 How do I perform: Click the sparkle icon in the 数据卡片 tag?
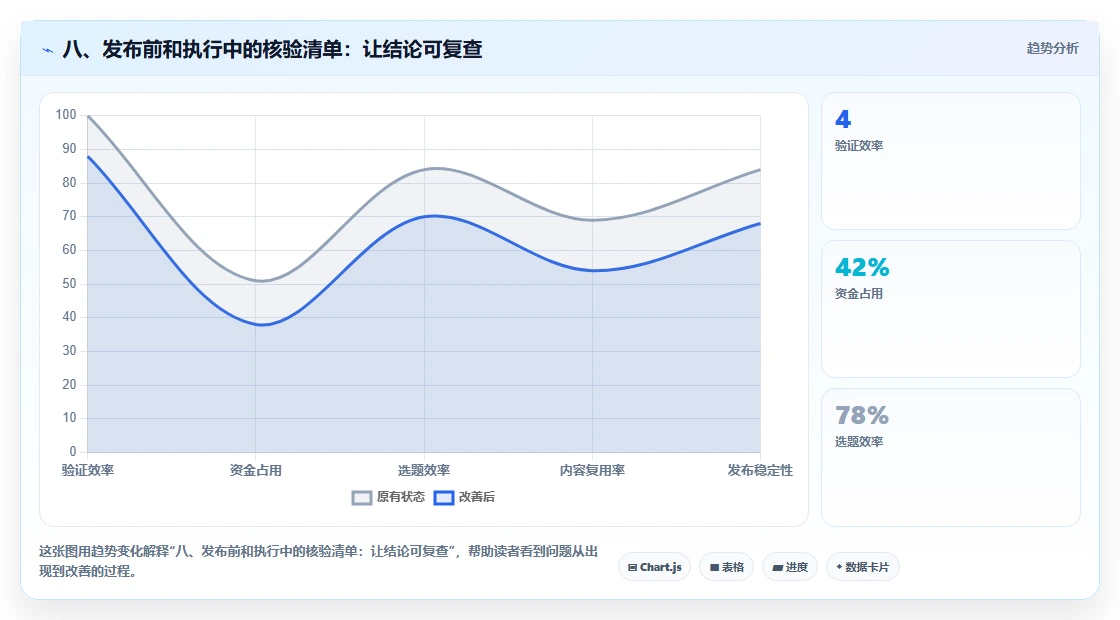(839, 566)
